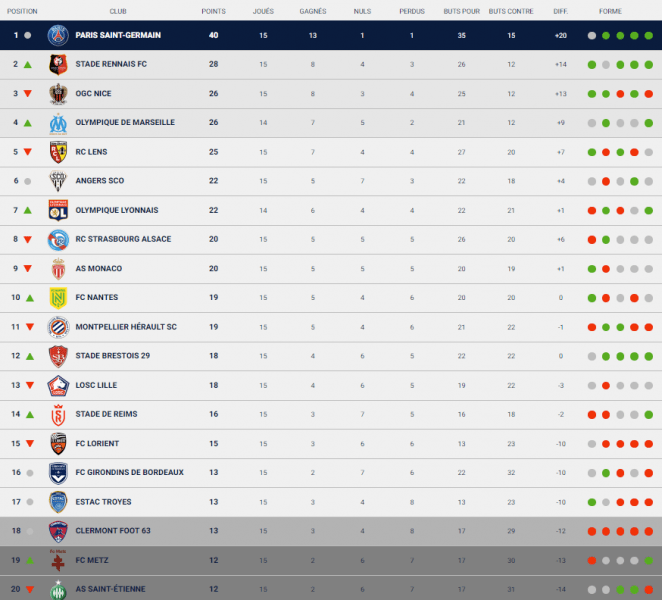Click the LOSC Lille club logo
The width and height of the screenshot is (662, 600).
tap(57, 386)
